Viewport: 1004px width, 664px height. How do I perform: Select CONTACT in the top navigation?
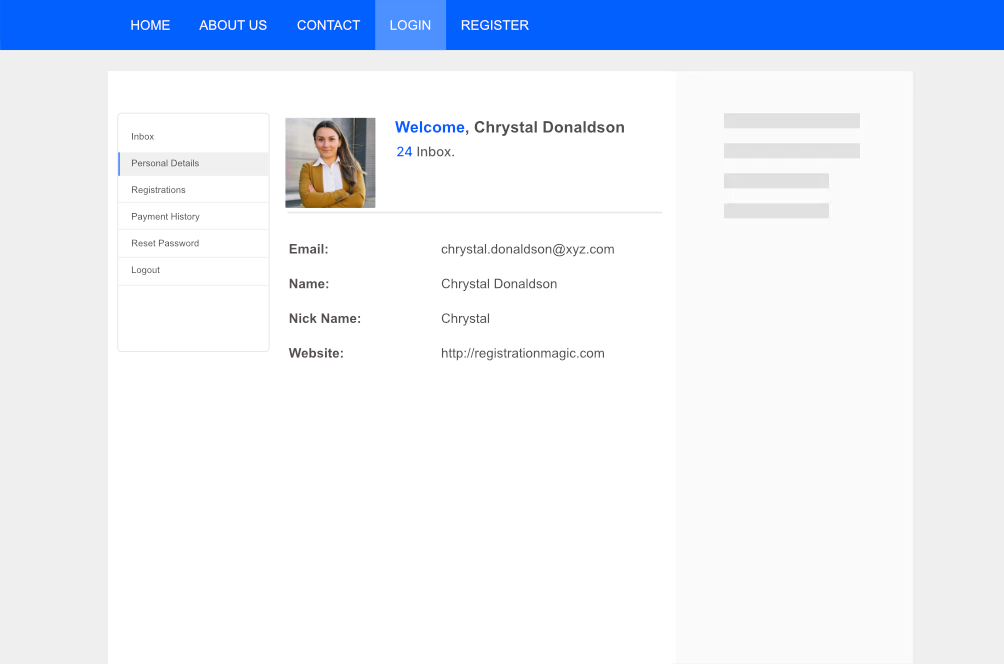click(328, 25)
